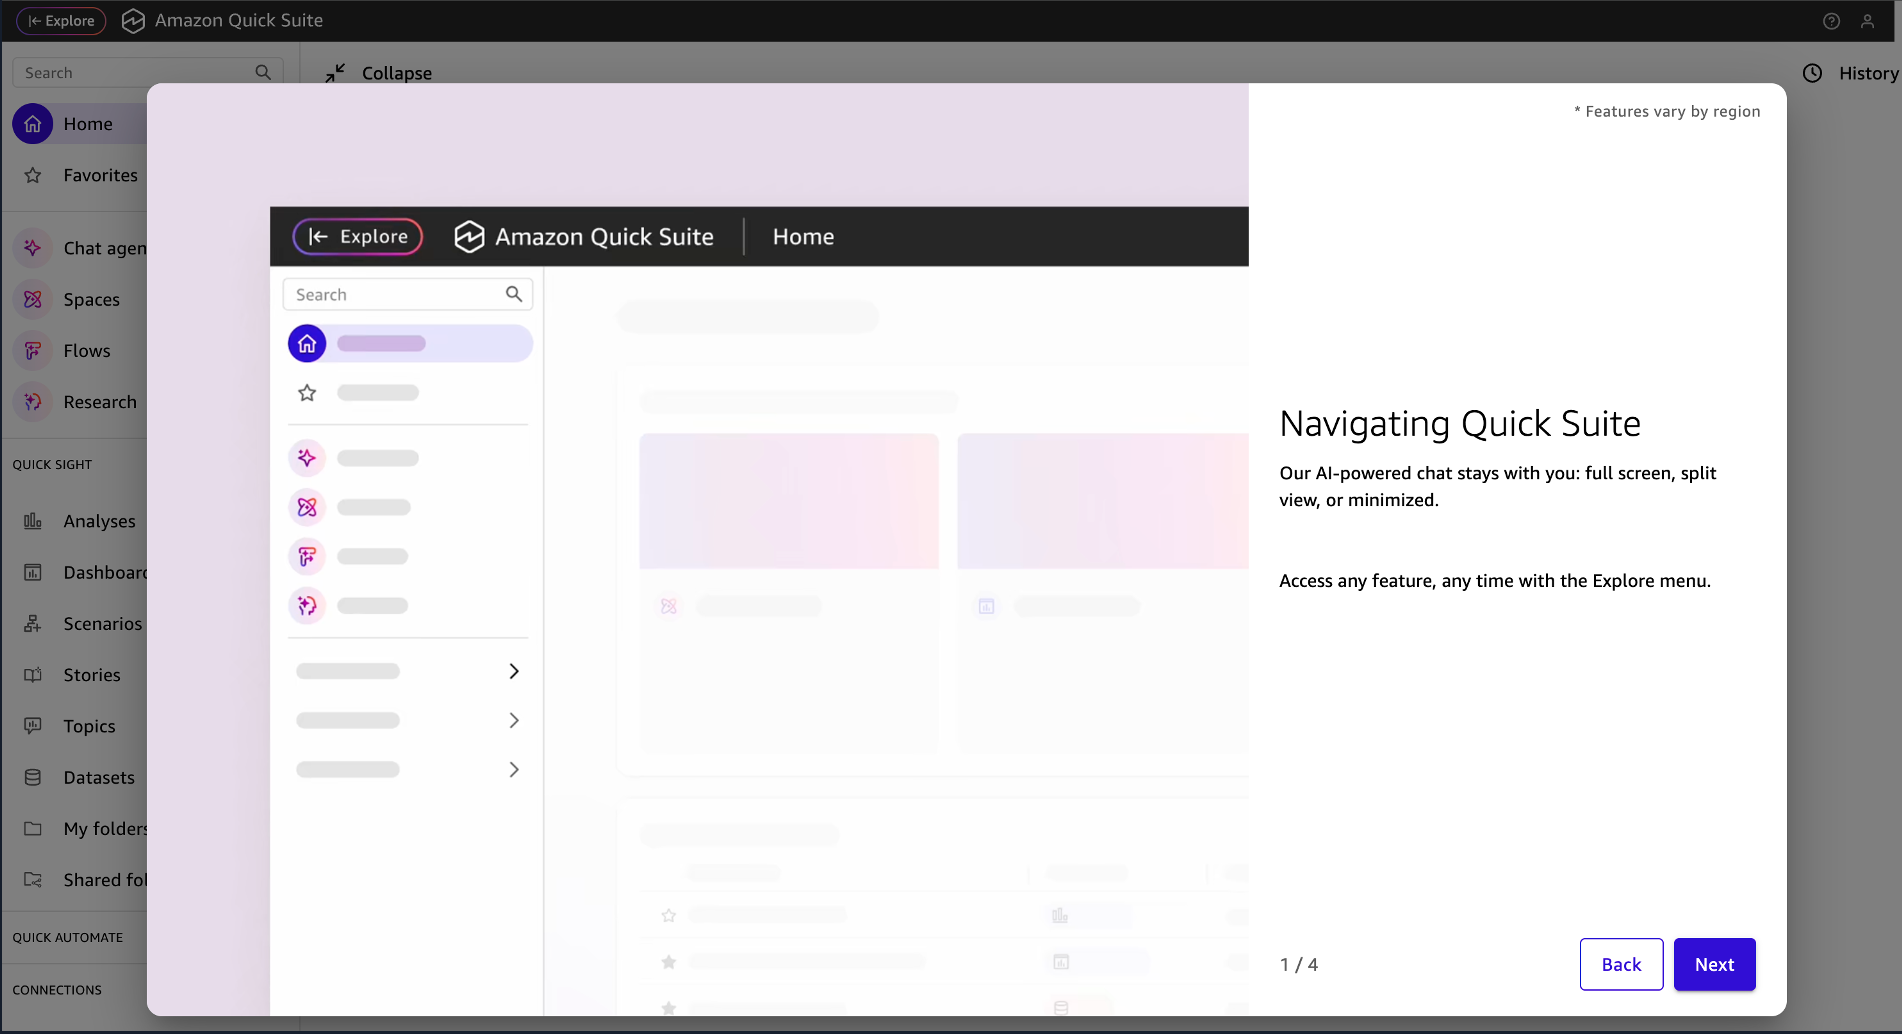
Task: Click the Next button in tour
Action: click(1714, 964)
